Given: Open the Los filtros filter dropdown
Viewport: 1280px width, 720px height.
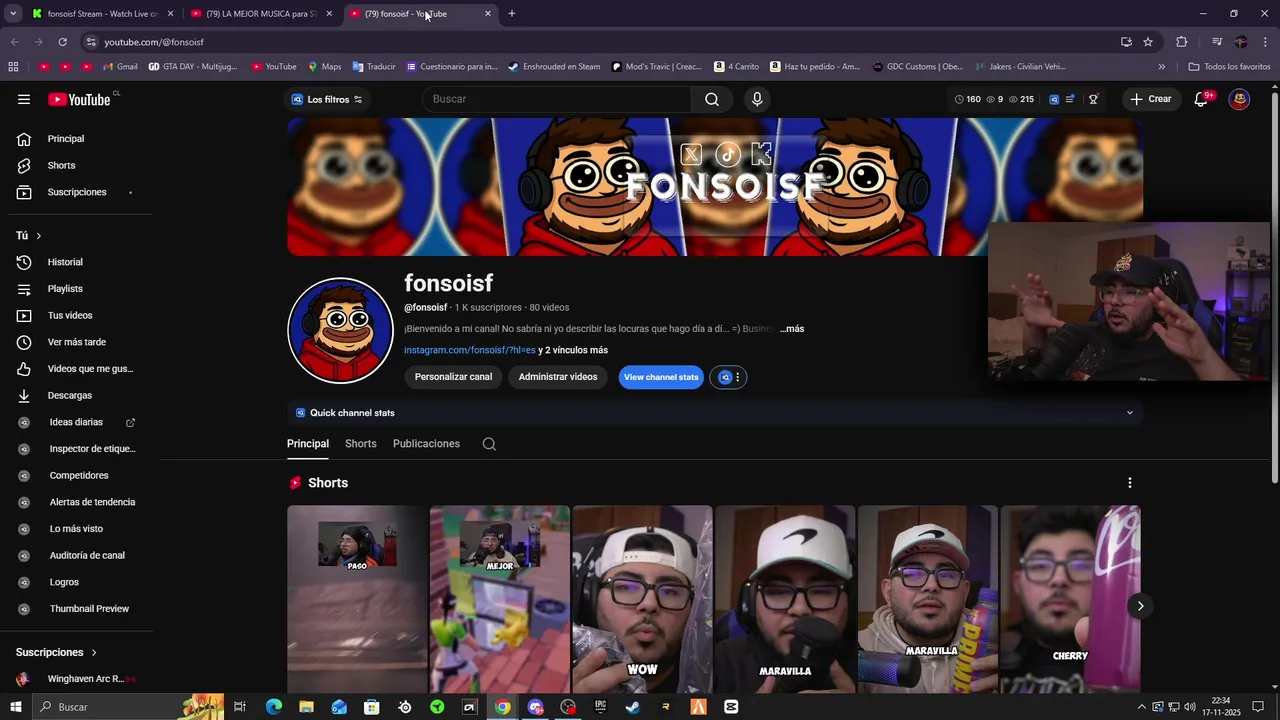Looking at the screenshot, I should (327, 99).
